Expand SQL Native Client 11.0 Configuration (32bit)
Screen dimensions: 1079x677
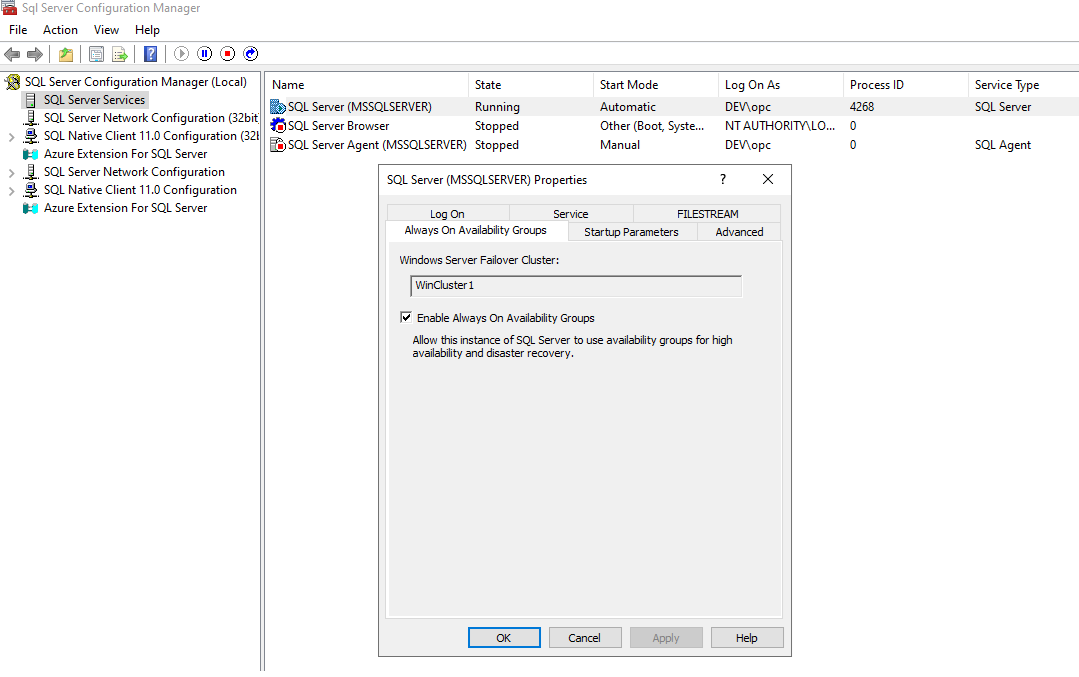pyautogui.click(x=12, y=137)
